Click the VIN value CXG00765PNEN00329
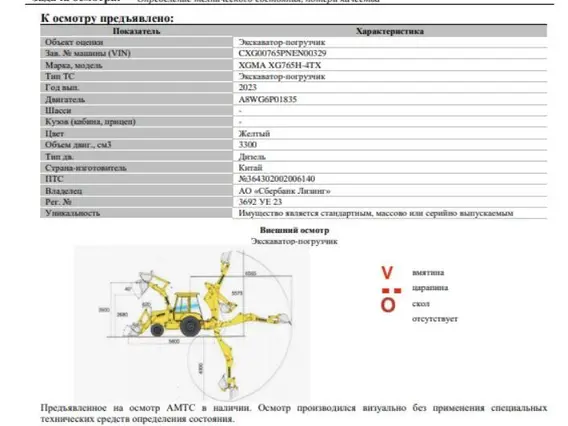Image resolution: width=568 pixels, height=426 pixels. (282, 53)
